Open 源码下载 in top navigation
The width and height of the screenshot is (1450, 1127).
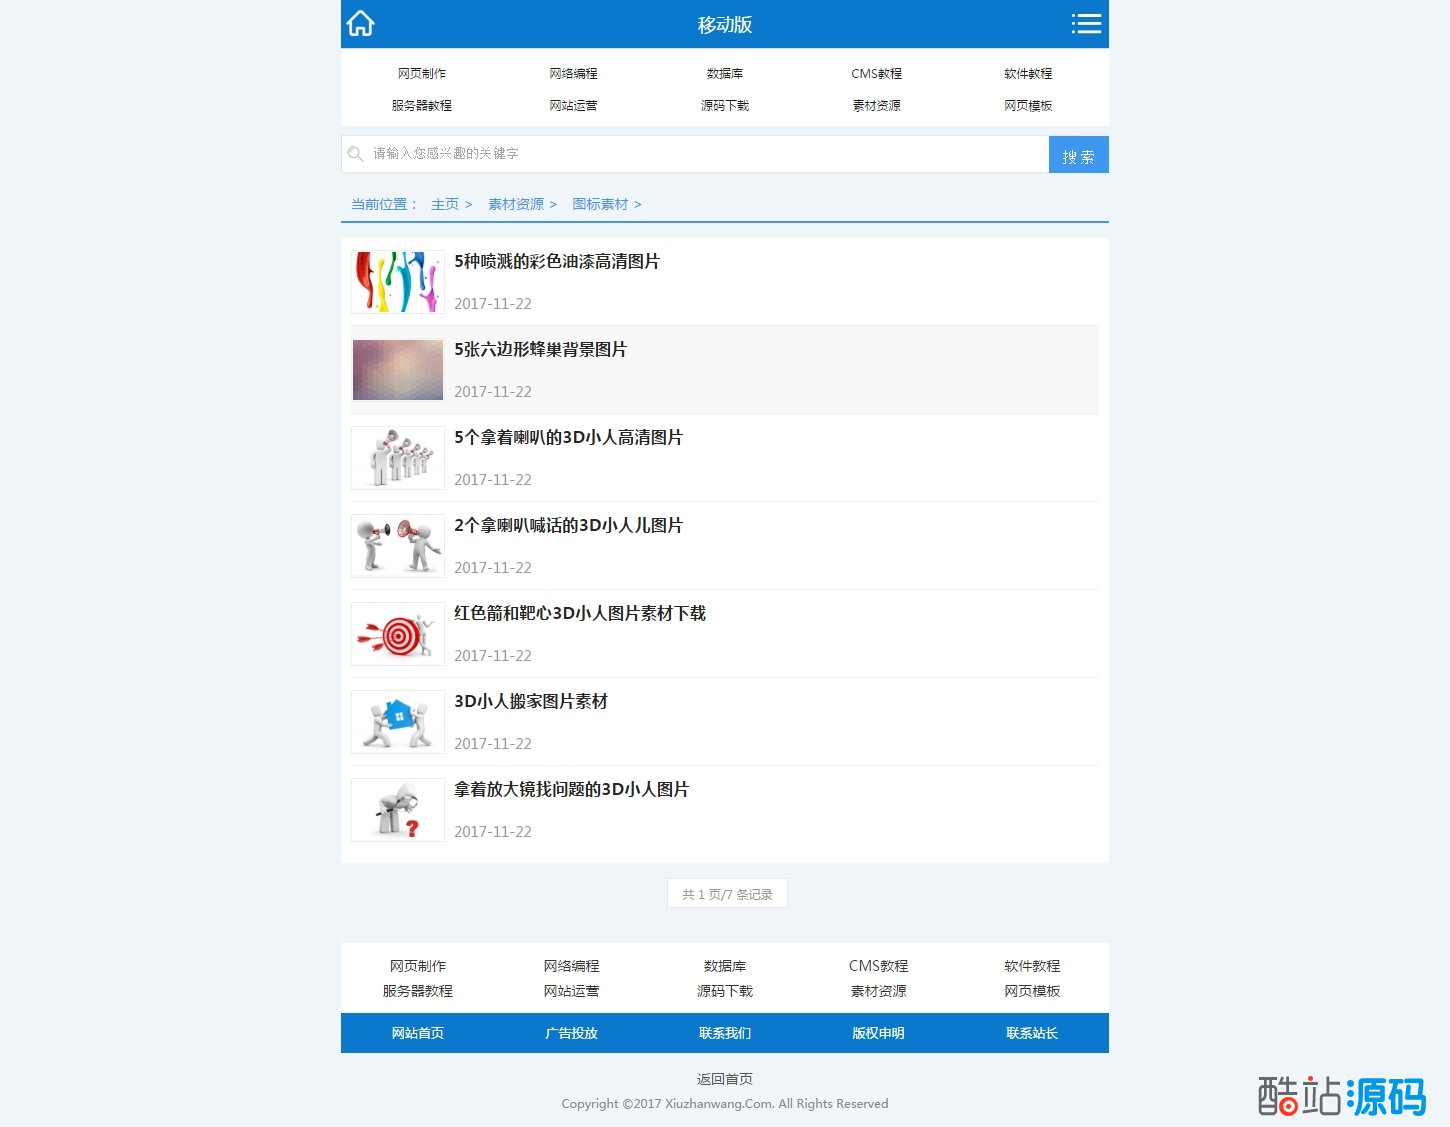[x=725, y=106]
